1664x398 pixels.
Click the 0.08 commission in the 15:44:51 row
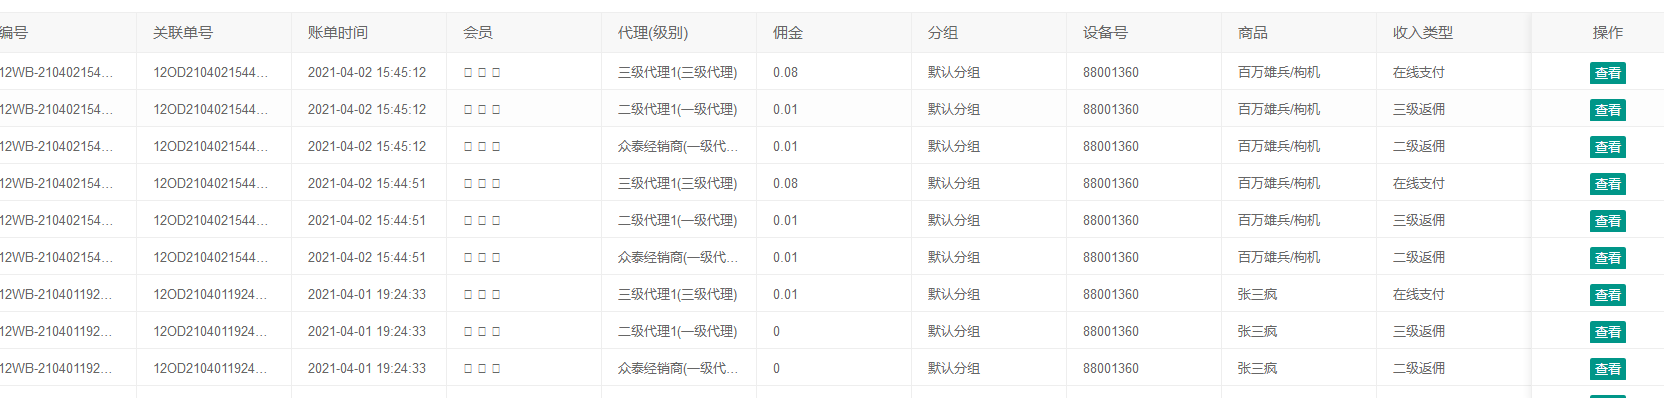coord(785,184)
